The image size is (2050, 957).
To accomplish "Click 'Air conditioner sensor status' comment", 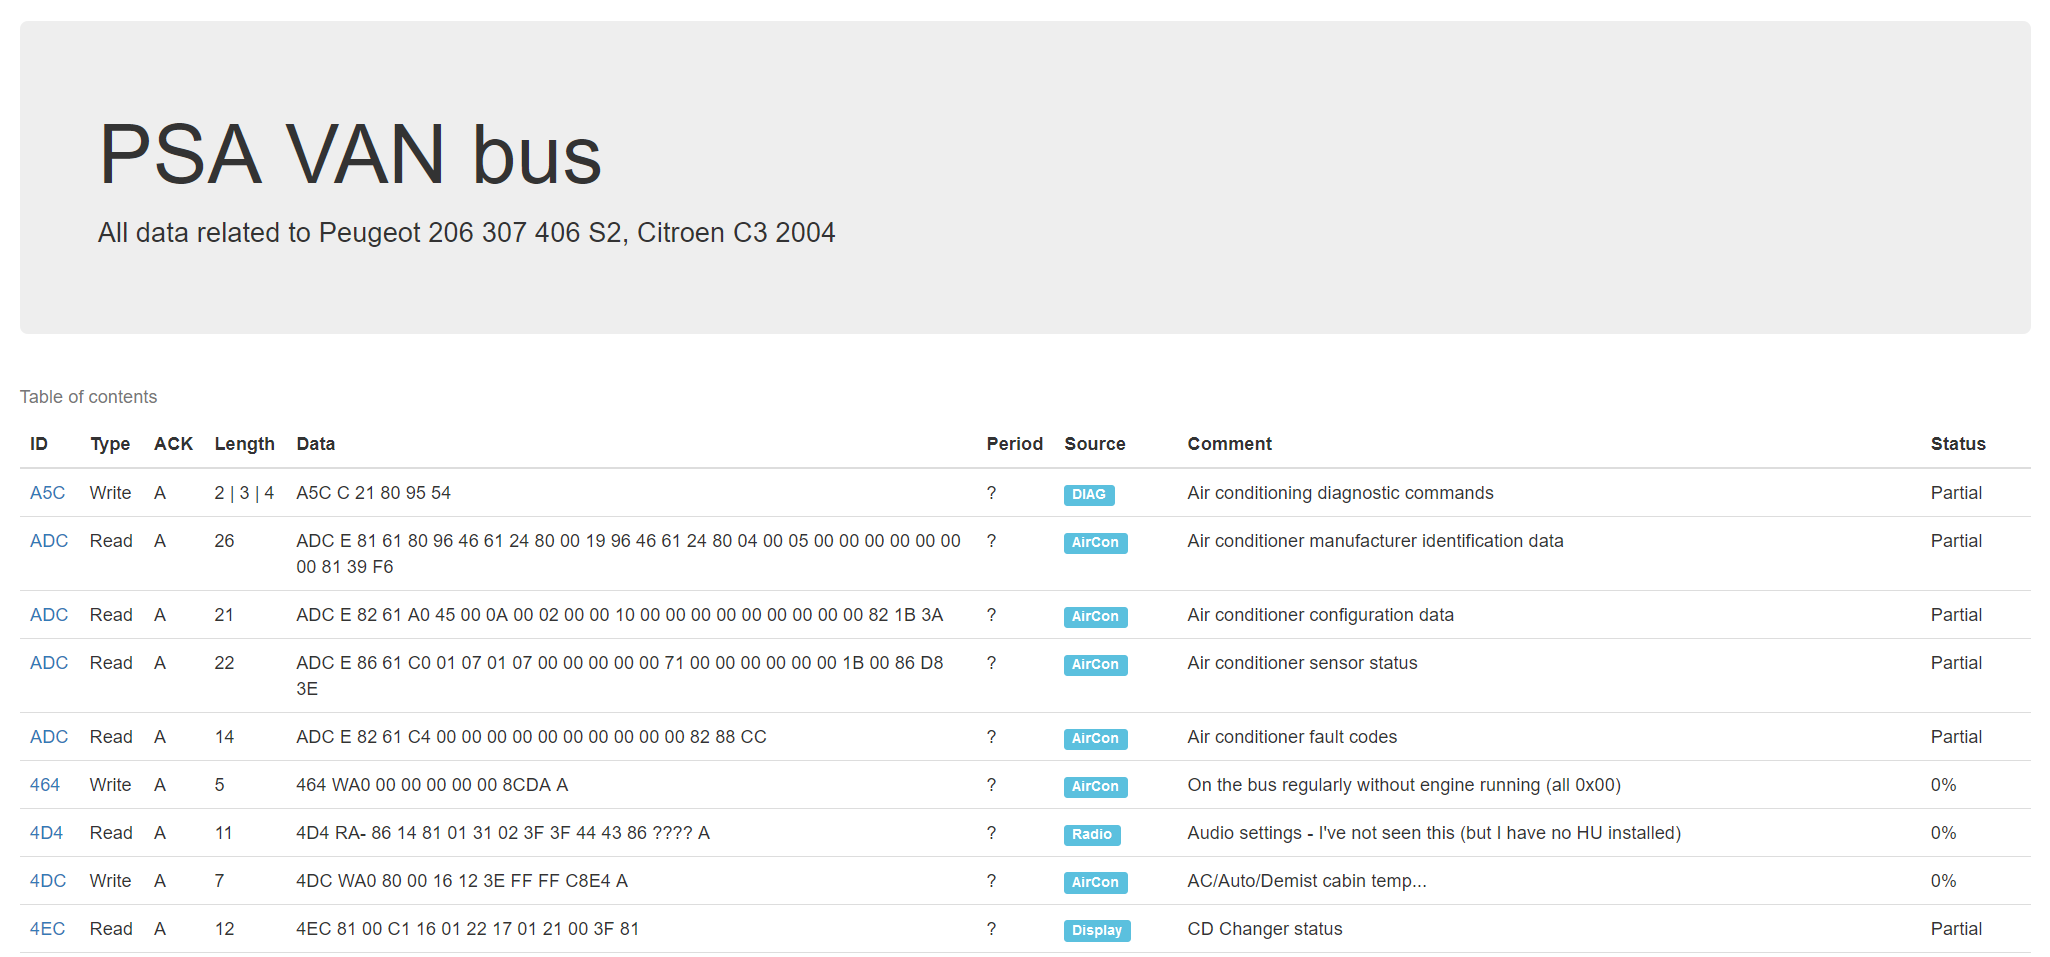I will click(x=1302, y=663).
